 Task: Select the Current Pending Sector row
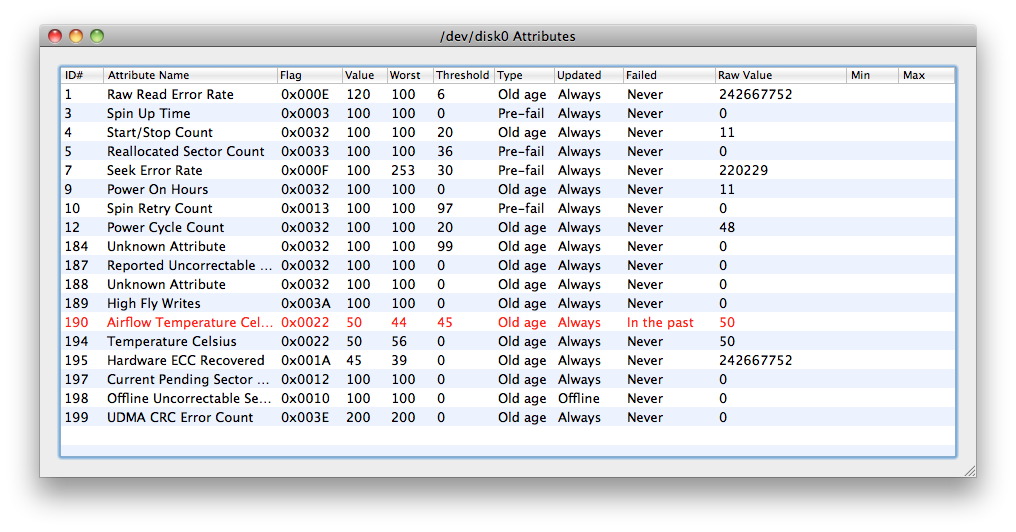(508, 379)
